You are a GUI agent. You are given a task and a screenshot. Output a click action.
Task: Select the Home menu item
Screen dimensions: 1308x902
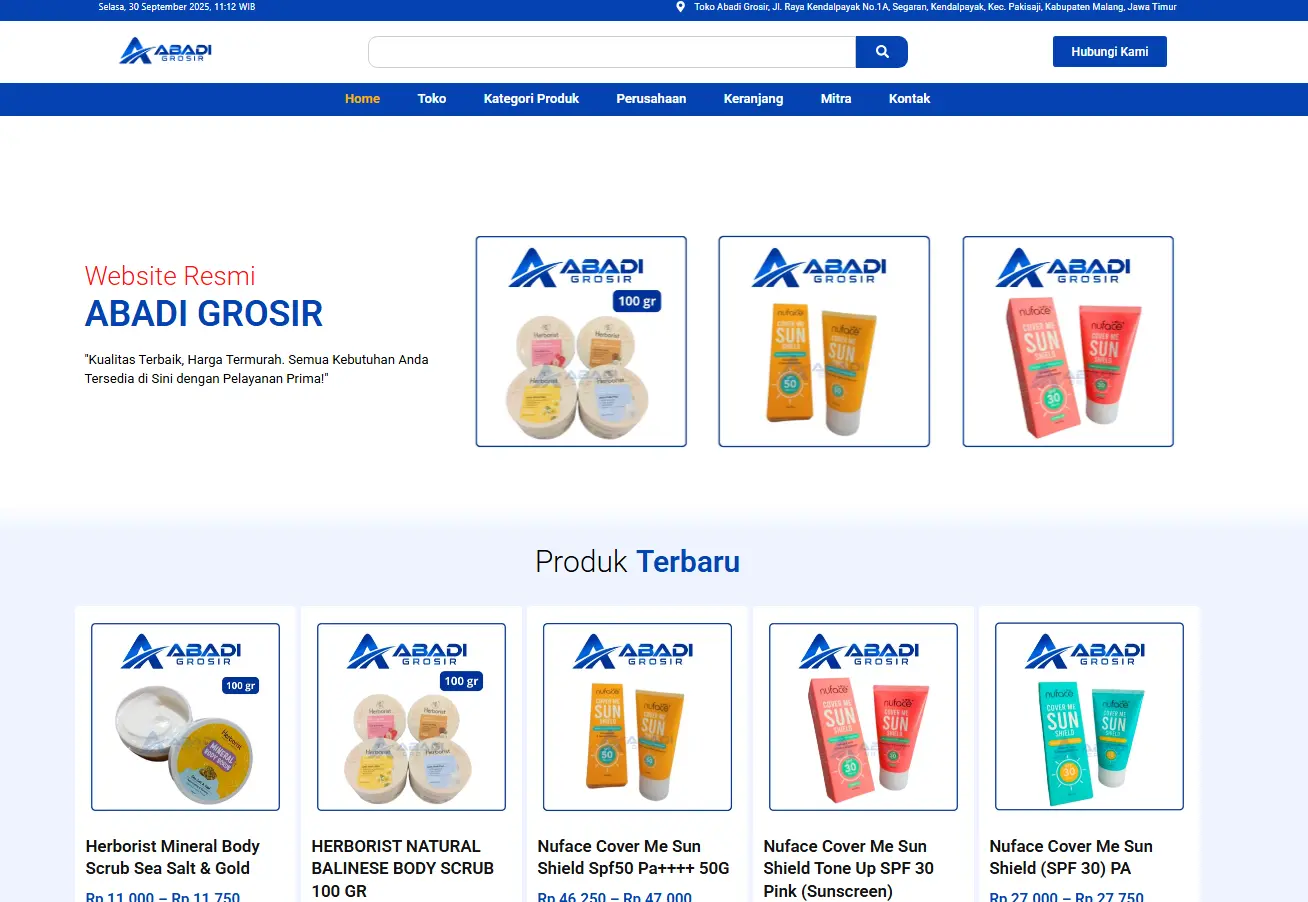(362, 99)
